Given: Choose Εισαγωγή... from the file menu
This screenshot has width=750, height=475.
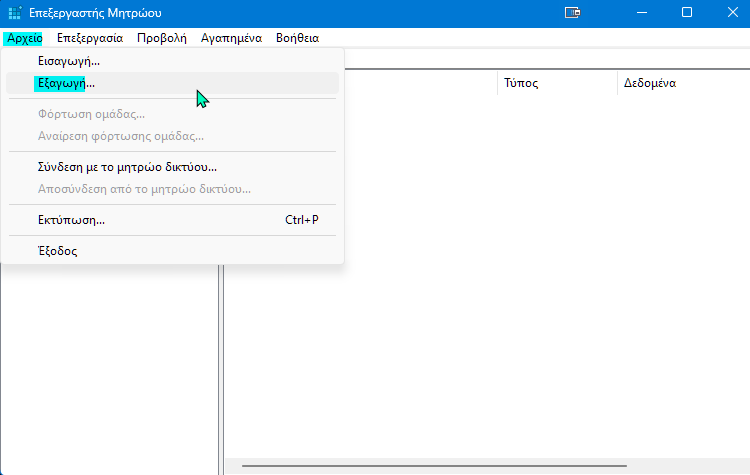Looking at the screenshot, I should (x=69, y=61).
